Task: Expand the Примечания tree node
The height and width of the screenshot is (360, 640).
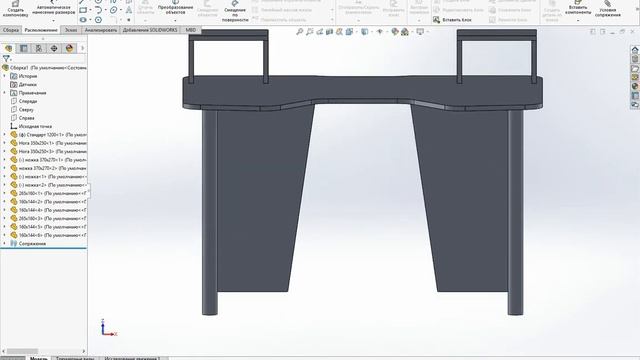Action: coord(4,93)
